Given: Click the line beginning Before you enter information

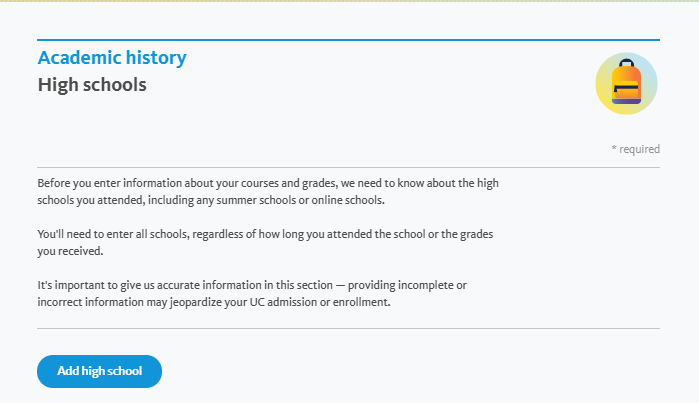Looking at the screenshot, I should [x=268, y=183].
